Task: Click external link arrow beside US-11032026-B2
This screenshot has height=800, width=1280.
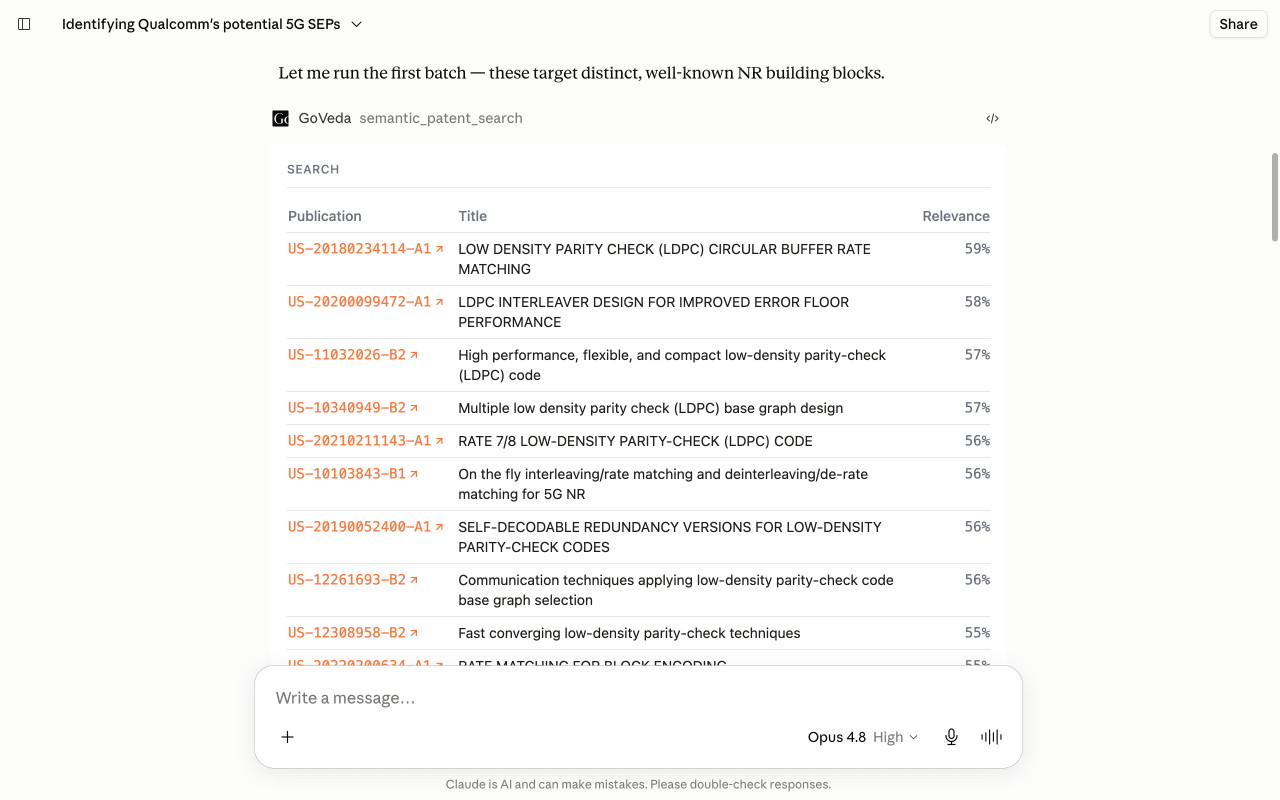Action: pos(414,355)
